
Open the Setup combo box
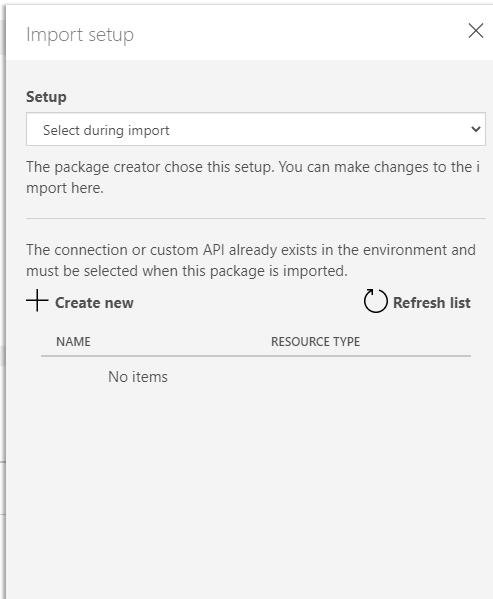coord(256,129)
